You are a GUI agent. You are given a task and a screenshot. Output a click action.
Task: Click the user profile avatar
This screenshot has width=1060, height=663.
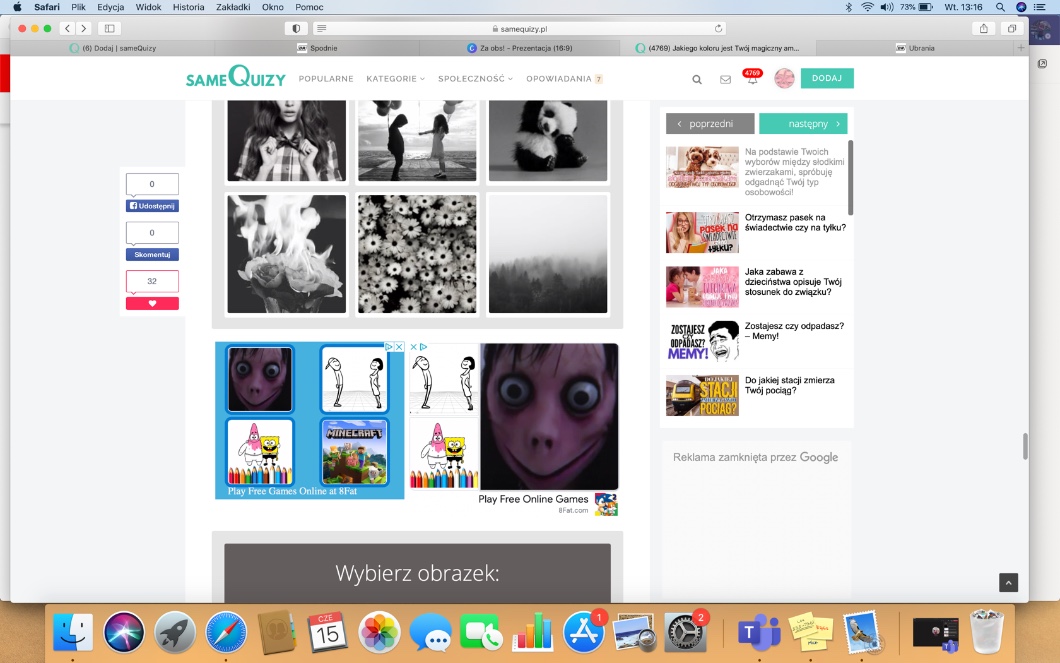click(x=784, y=79)
